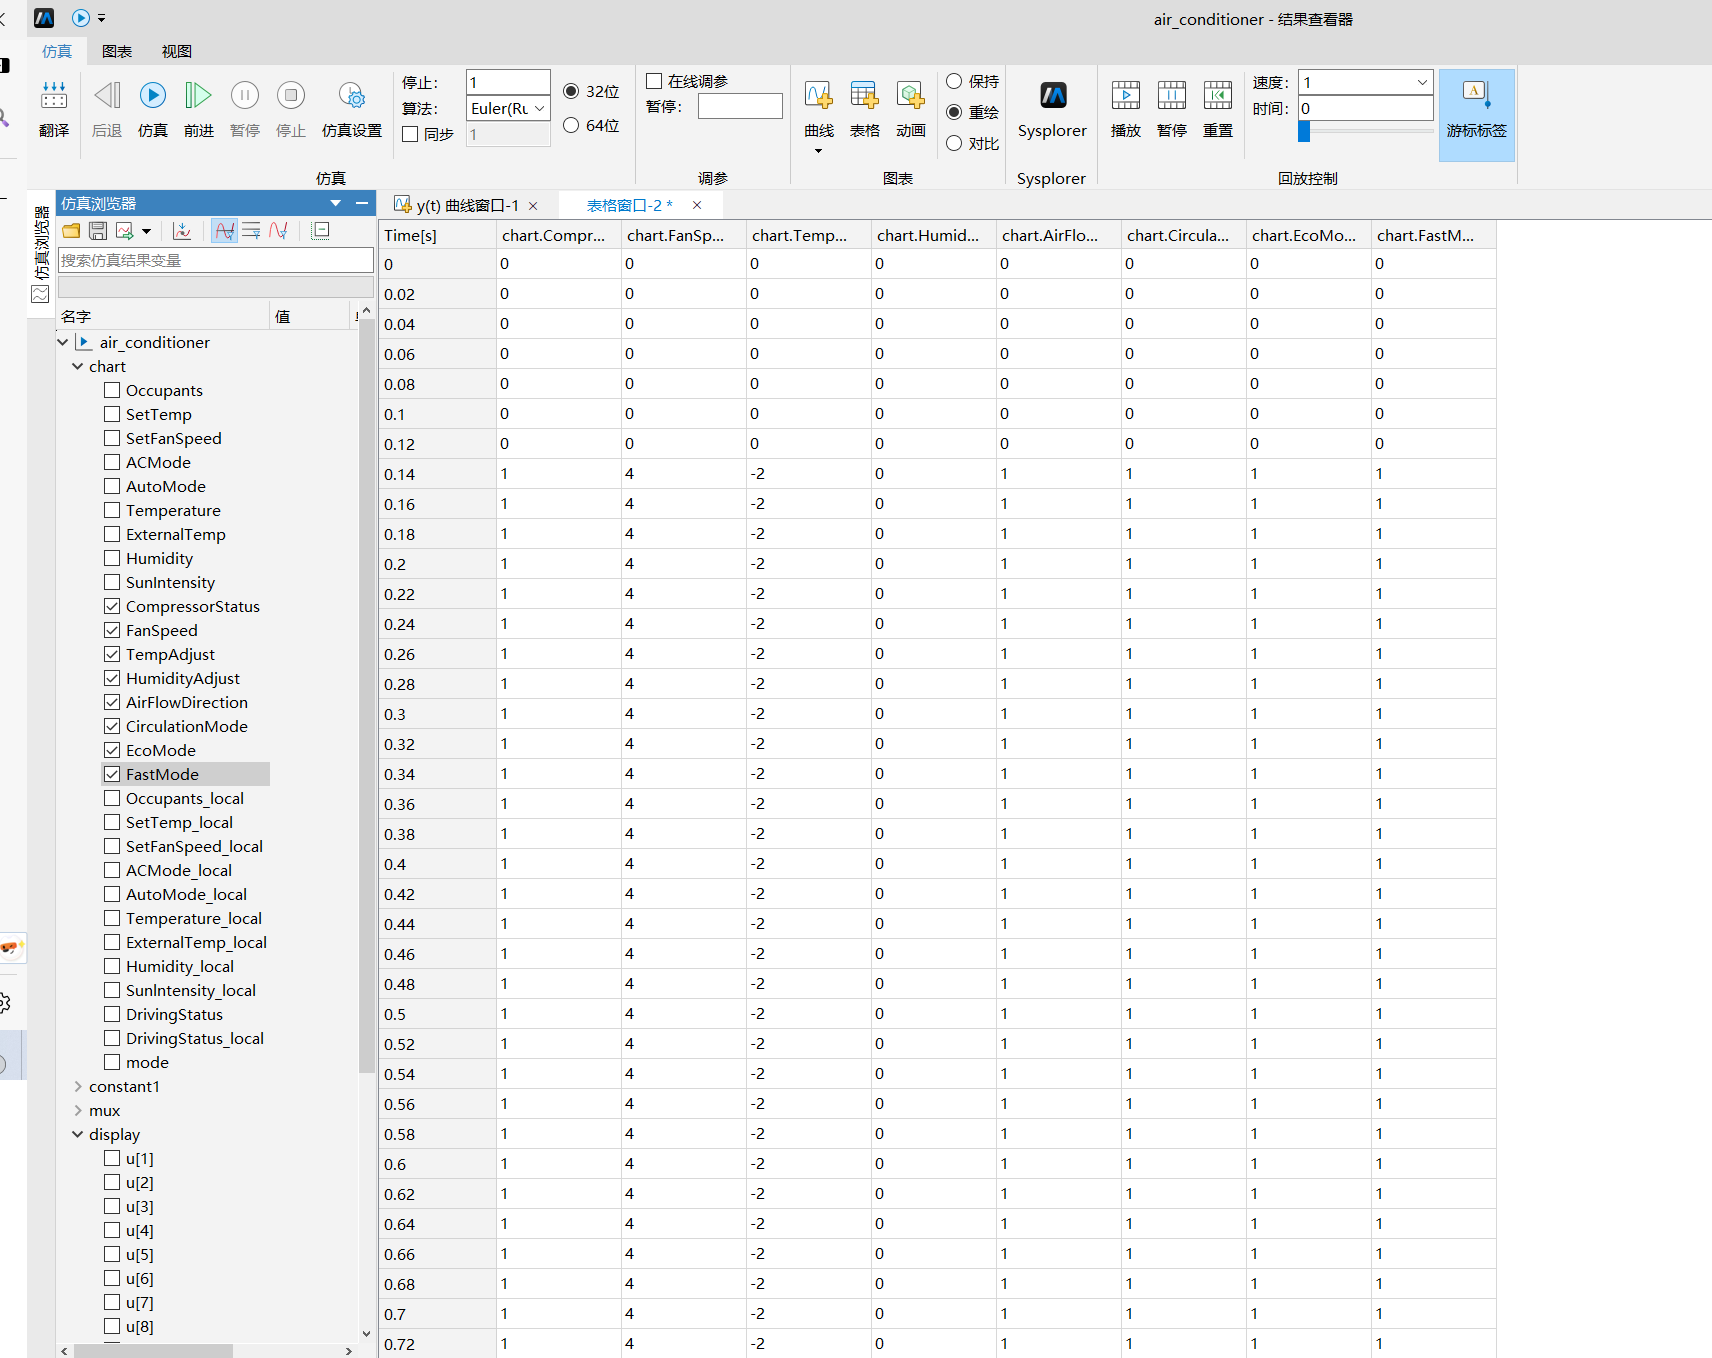The width and height of the screenshot is (1712, 1358).
Task: Click the 翻译 translate icon
Action: (54, 96)
